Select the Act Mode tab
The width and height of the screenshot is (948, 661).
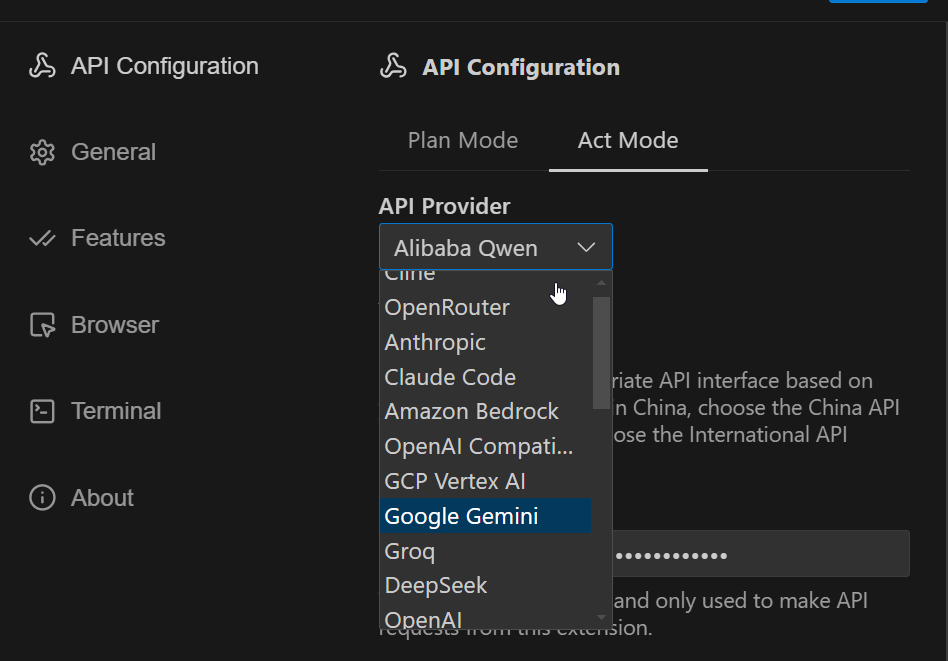[628, 141]
